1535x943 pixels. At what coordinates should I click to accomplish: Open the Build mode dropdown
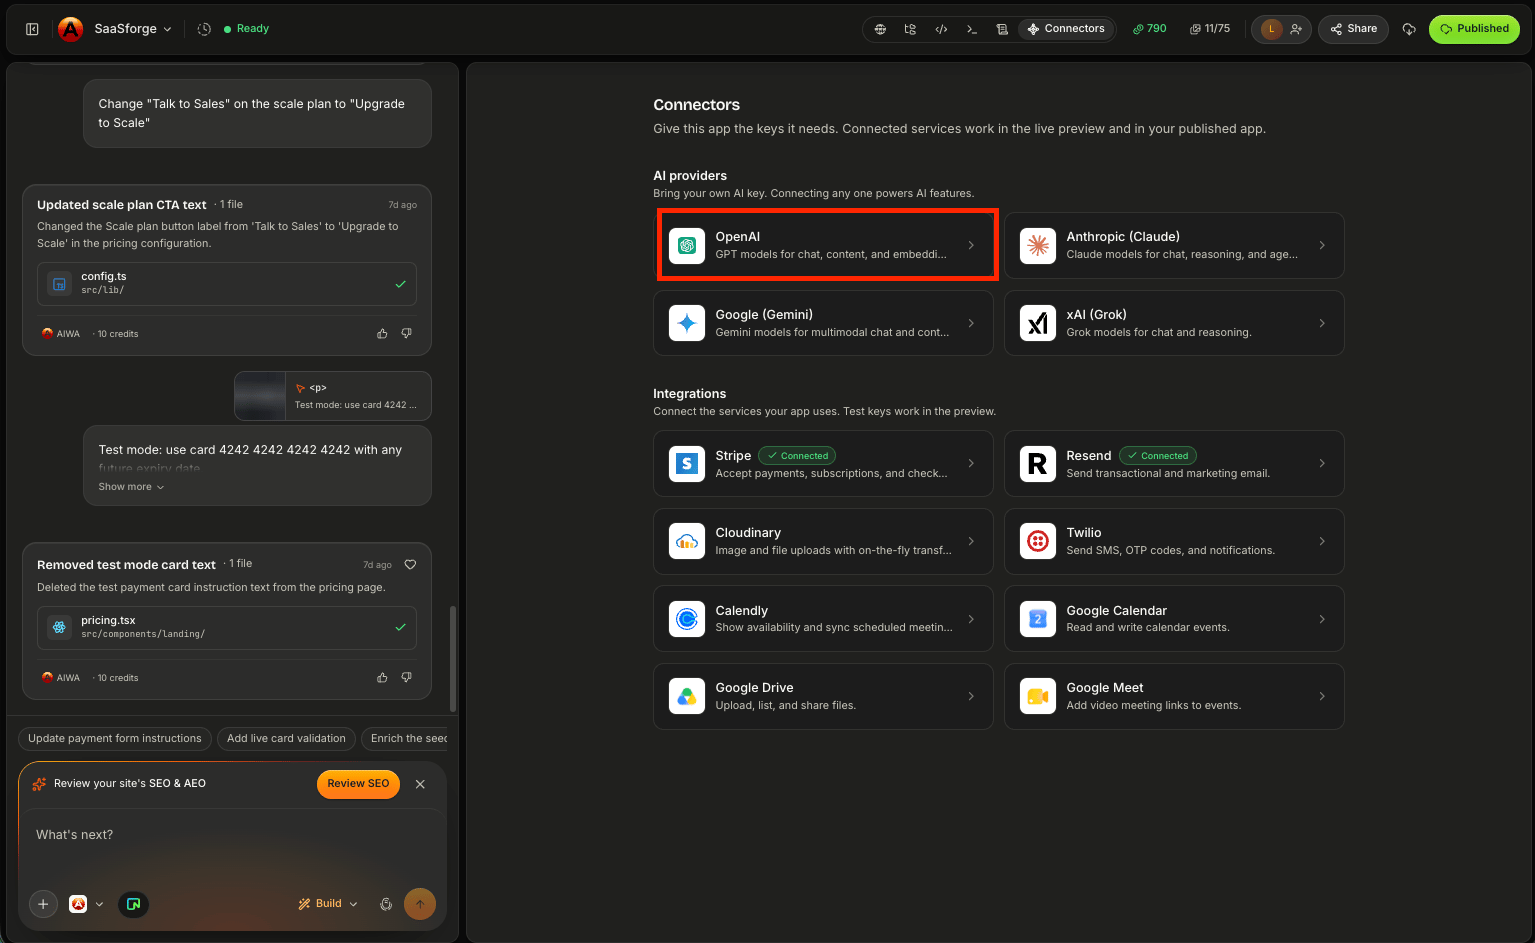click(328, 904)
